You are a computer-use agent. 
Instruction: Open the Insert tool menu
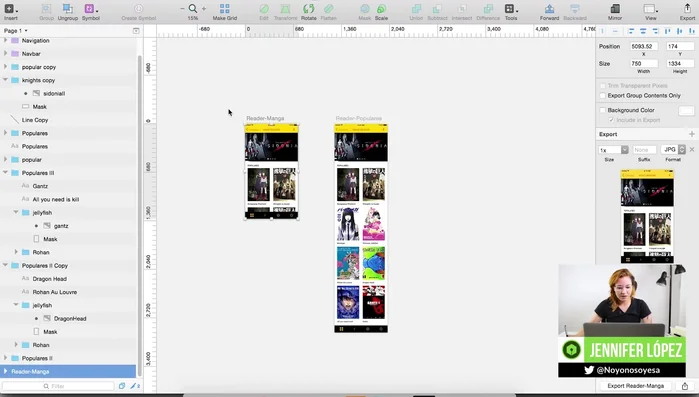pos(11,12)
